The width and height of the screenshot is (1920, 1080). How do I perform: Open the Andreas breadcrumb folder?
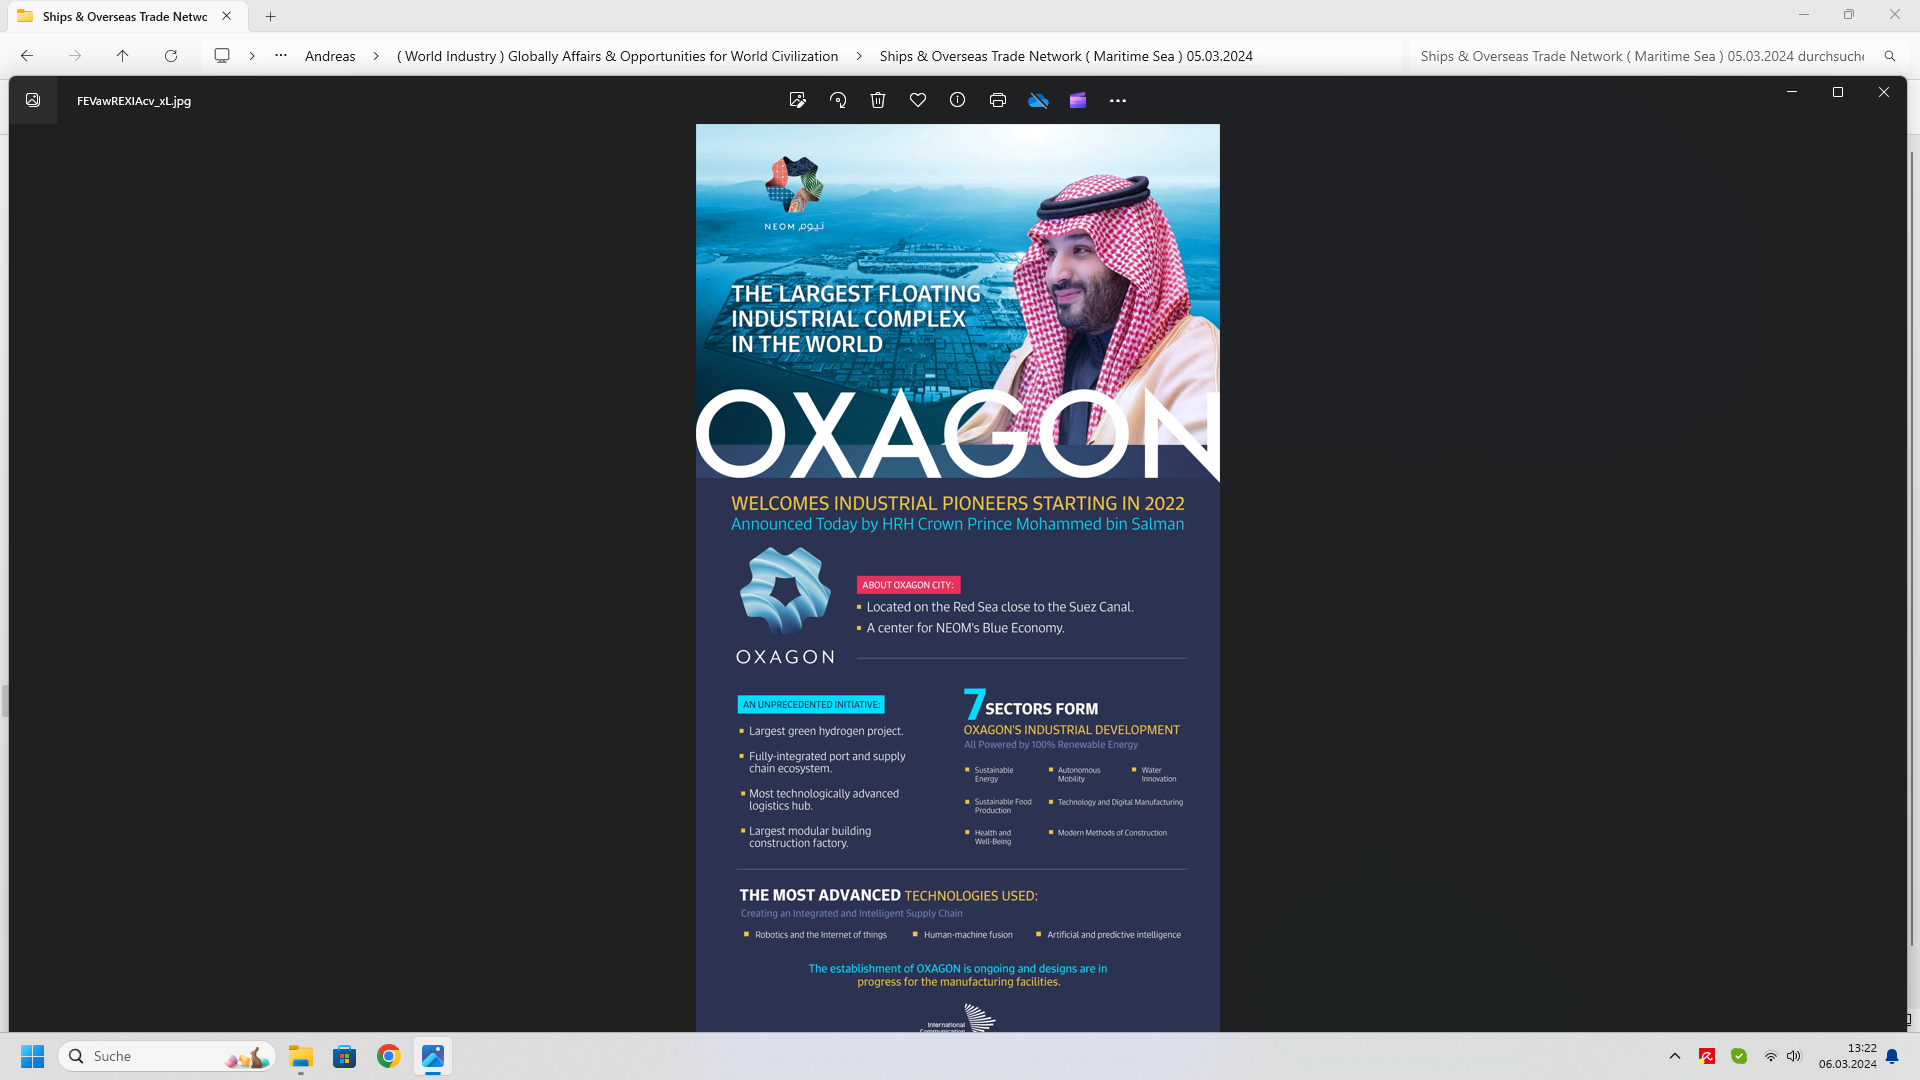tap(330, 56)
